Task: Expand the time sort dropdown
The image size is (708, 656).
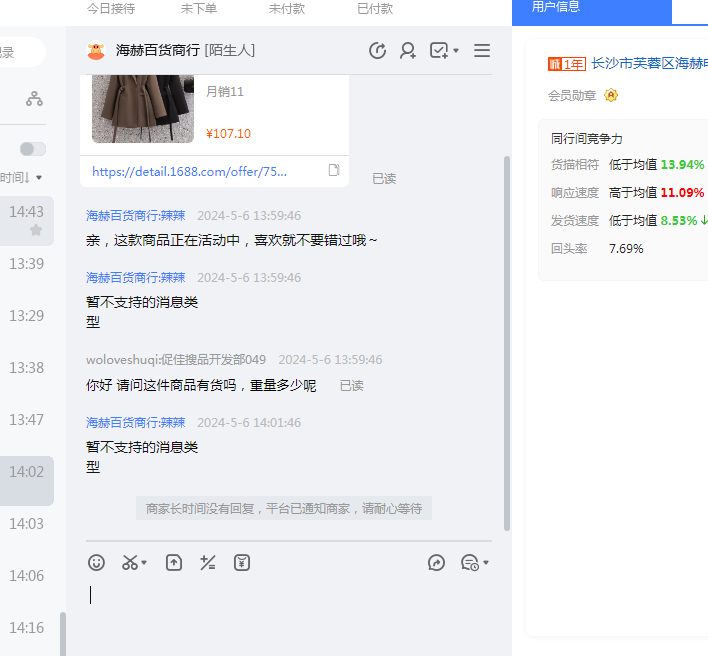Action: tap(38, 178)
